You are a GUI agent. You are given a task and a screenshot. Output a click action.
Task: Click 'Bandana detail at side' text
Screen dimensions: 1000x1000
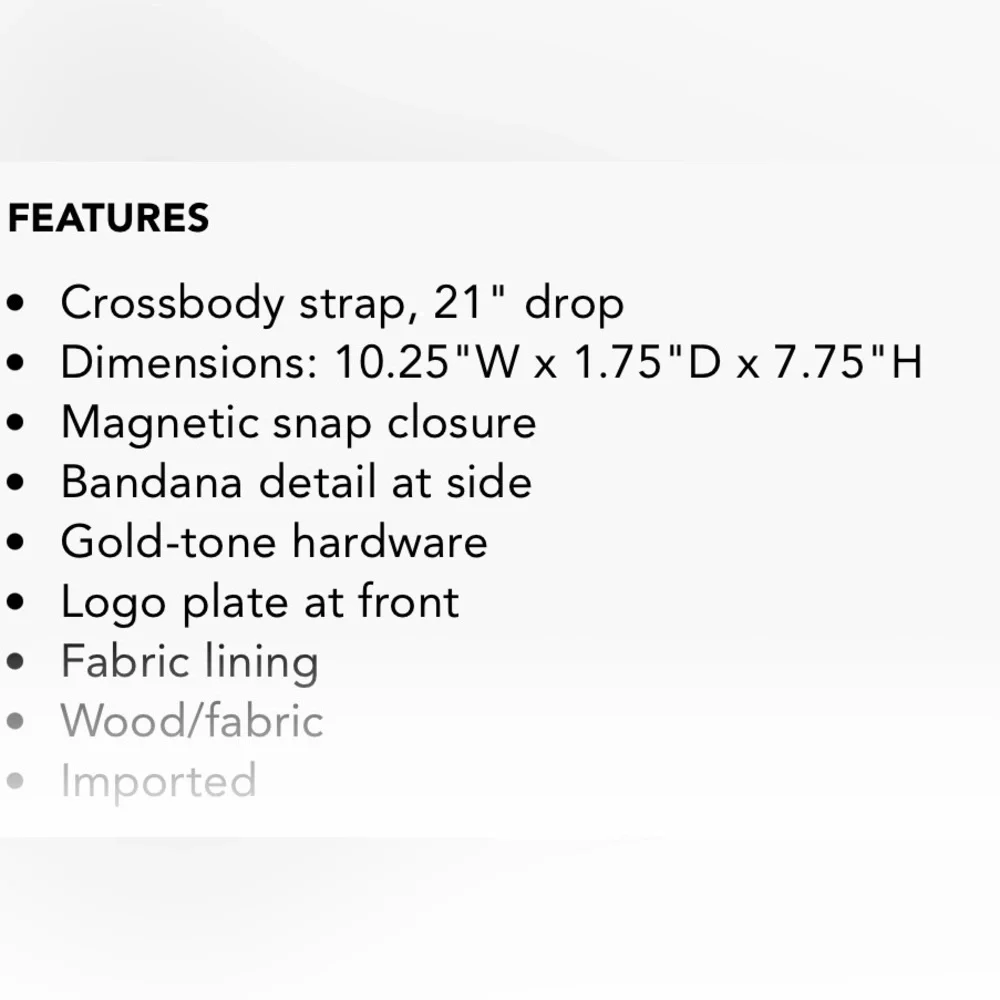pyautogui.click(x=297, y=482)
